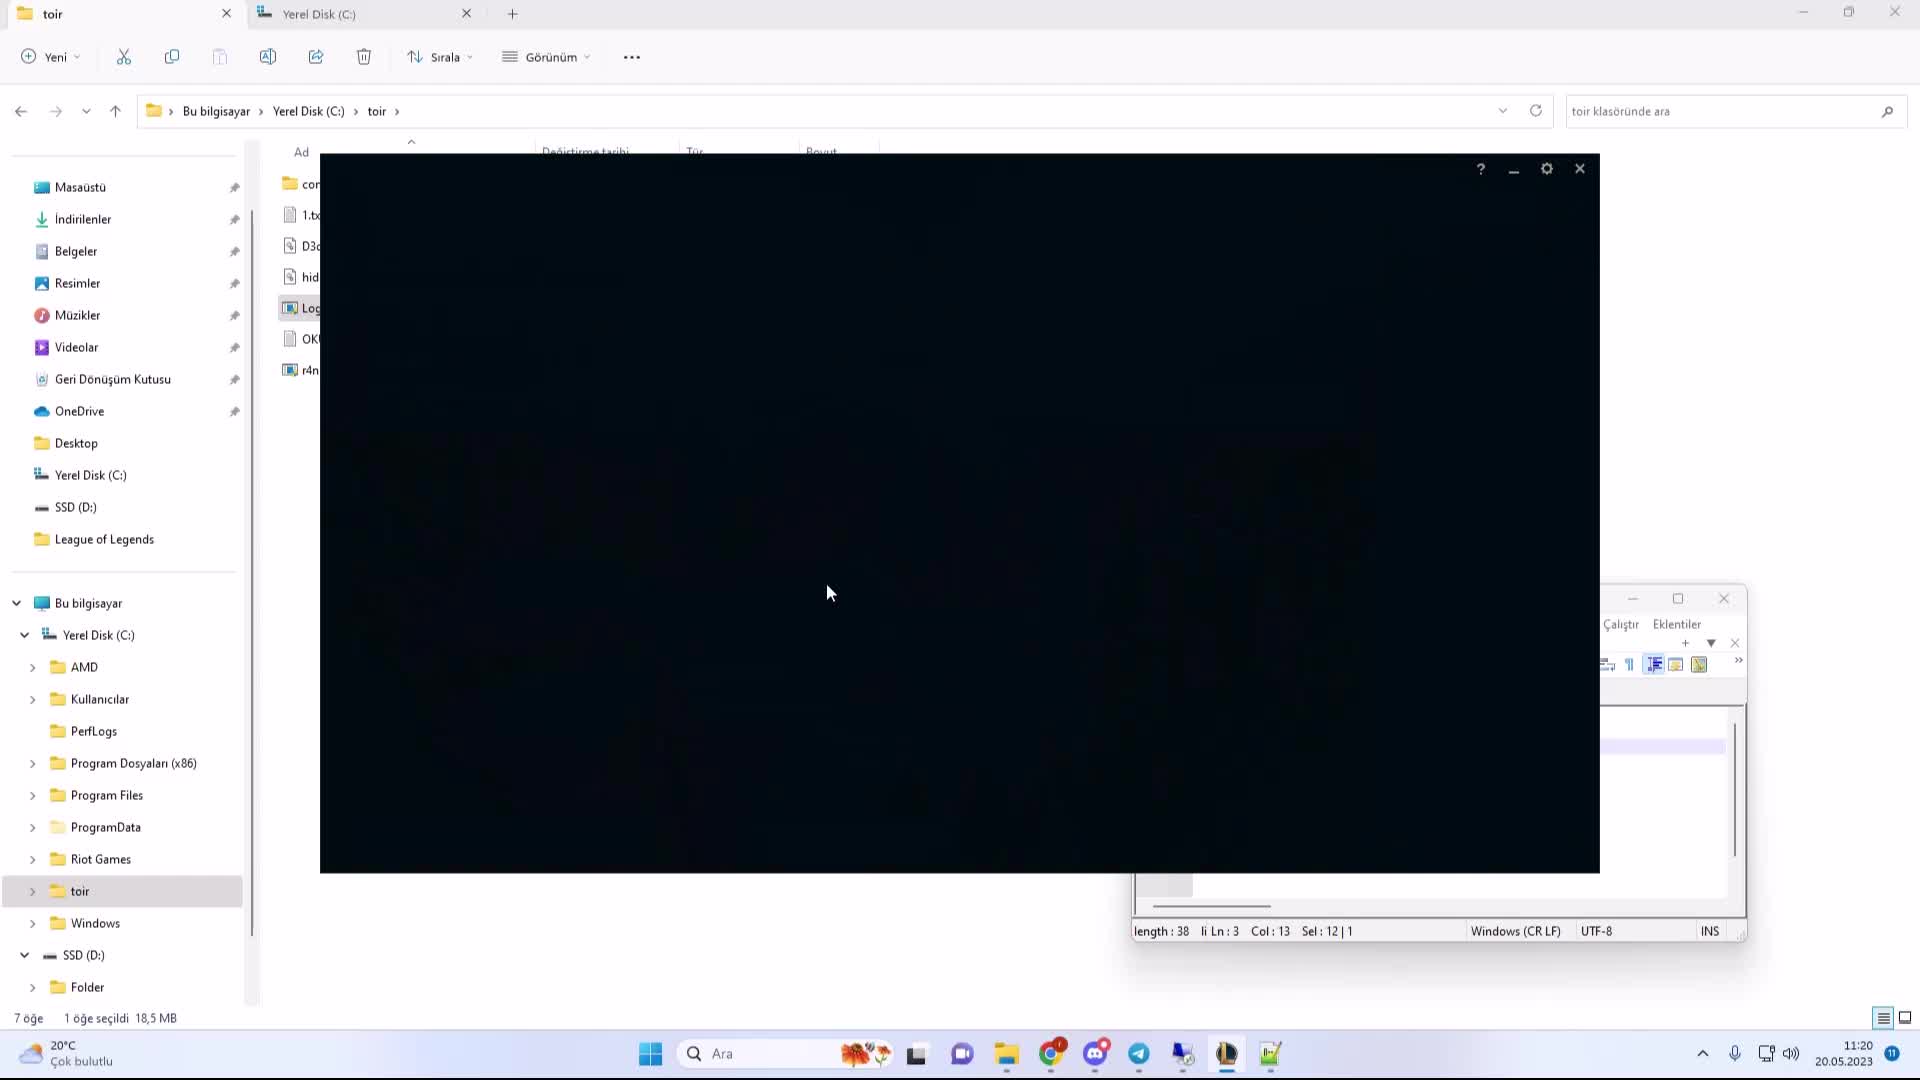Toggle show all characters in Notepad++ toolbar
This screenshot has height=1080, width=1920.
(x=1630, y=663)
